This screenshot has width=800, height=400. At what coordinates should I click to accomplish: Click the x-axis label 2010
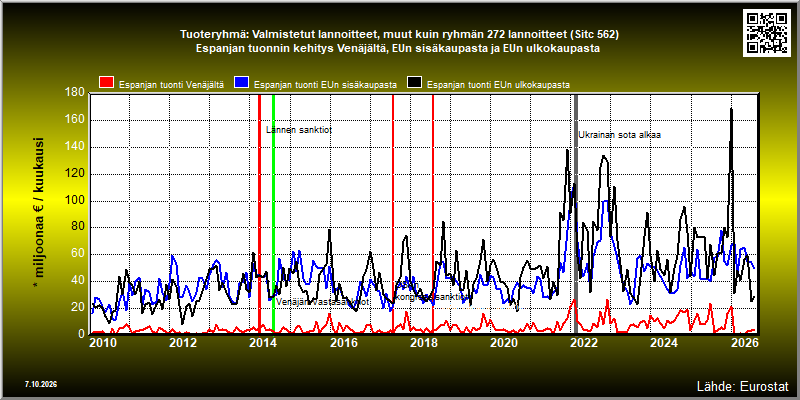click(x=103, y=342)
